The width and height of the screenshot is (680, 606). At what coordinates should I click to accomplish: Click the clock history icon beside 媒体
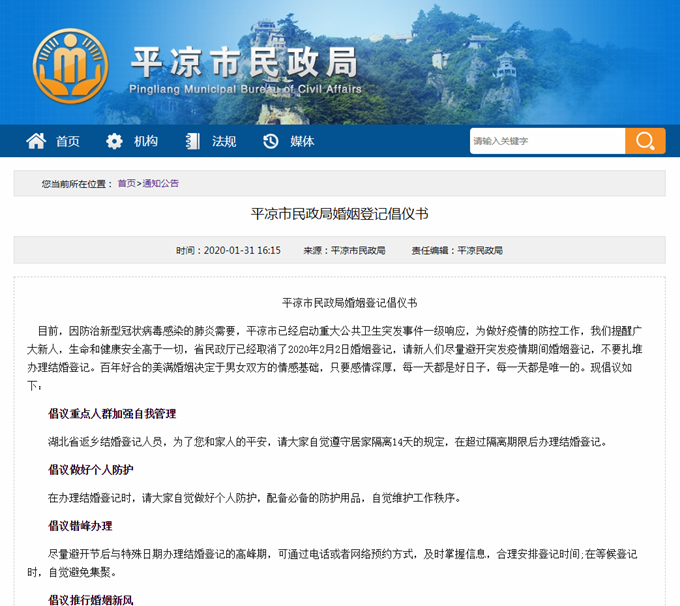pos(271,141)
